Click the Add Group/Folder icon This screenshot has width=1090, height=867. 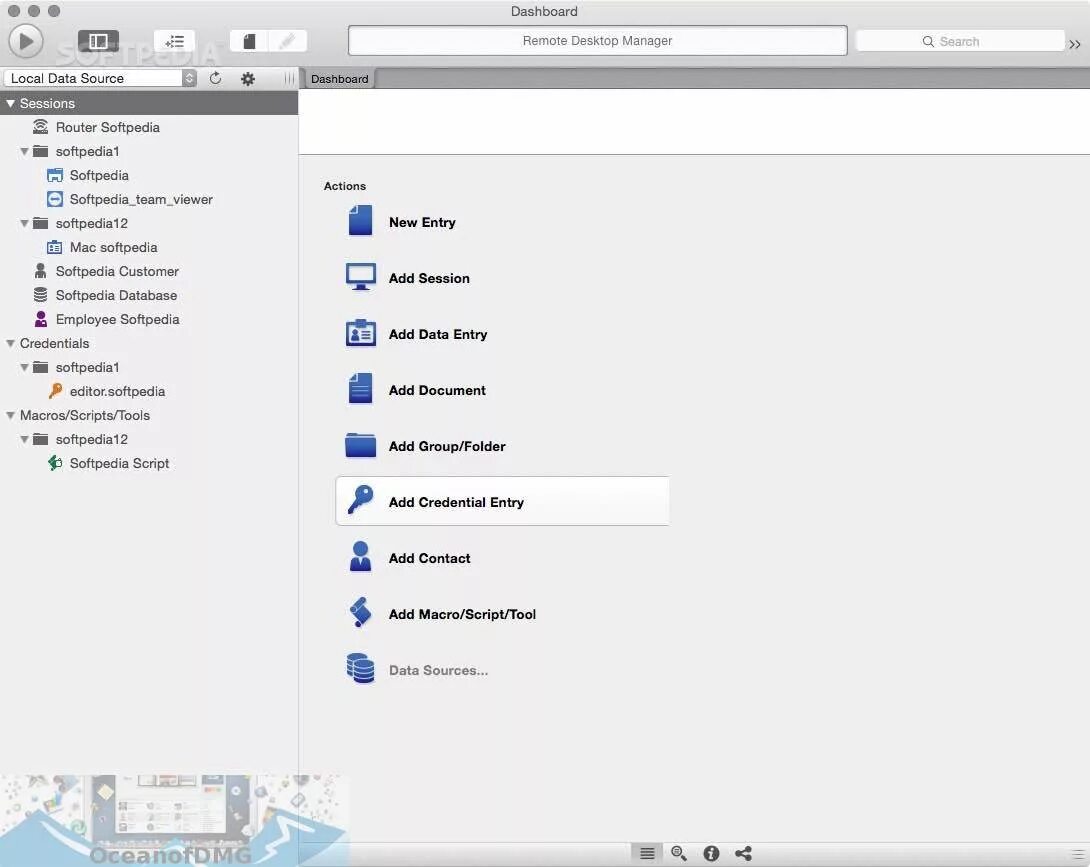(360, 445)
